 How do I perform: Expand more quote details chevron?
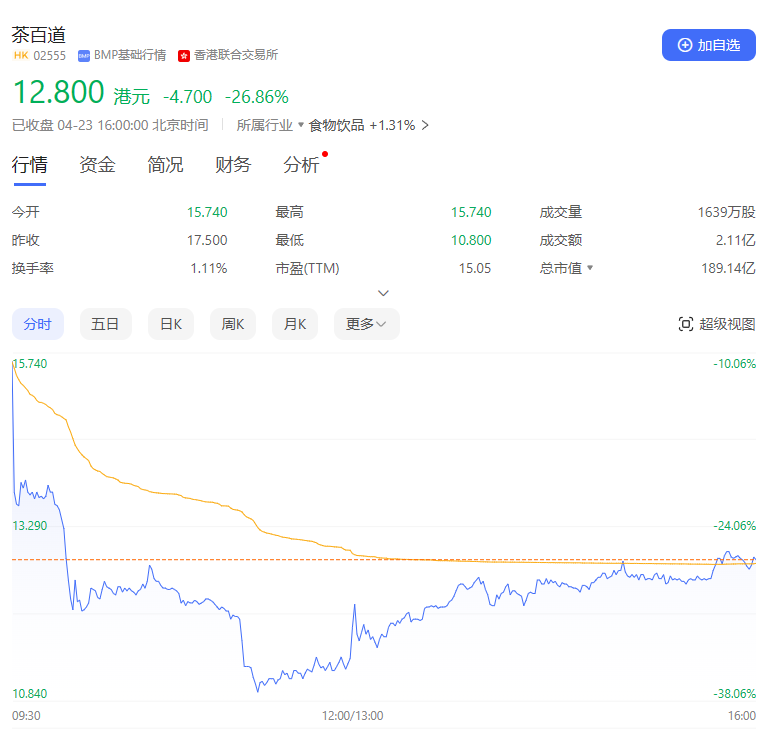[x=383, y=293]
